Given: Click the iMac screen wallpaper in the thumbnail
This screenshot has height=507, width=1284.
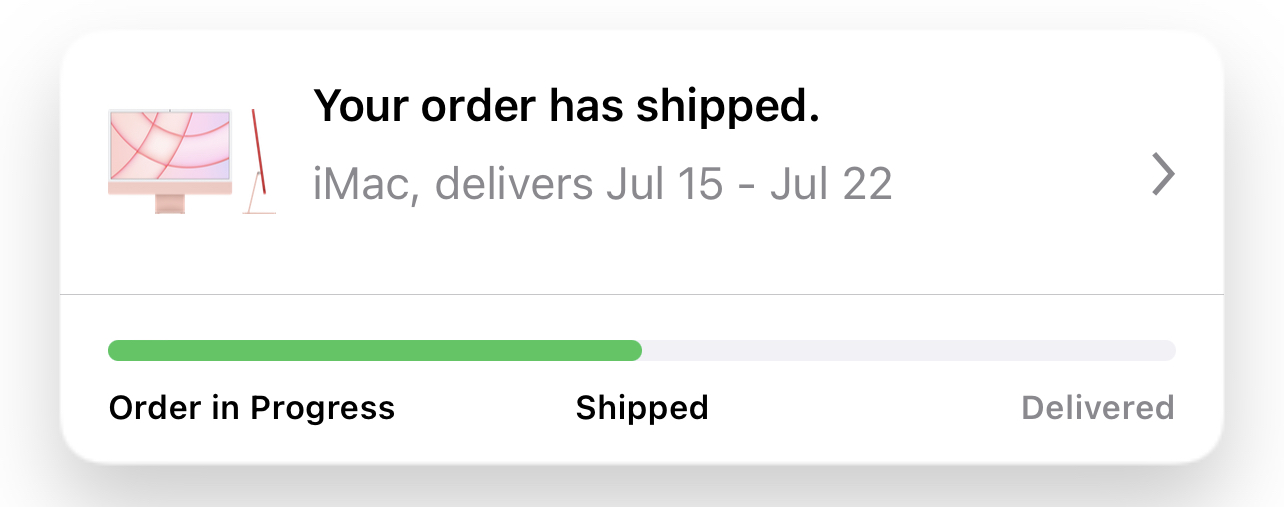Looking at the screenshot, I should pos(170,140).
